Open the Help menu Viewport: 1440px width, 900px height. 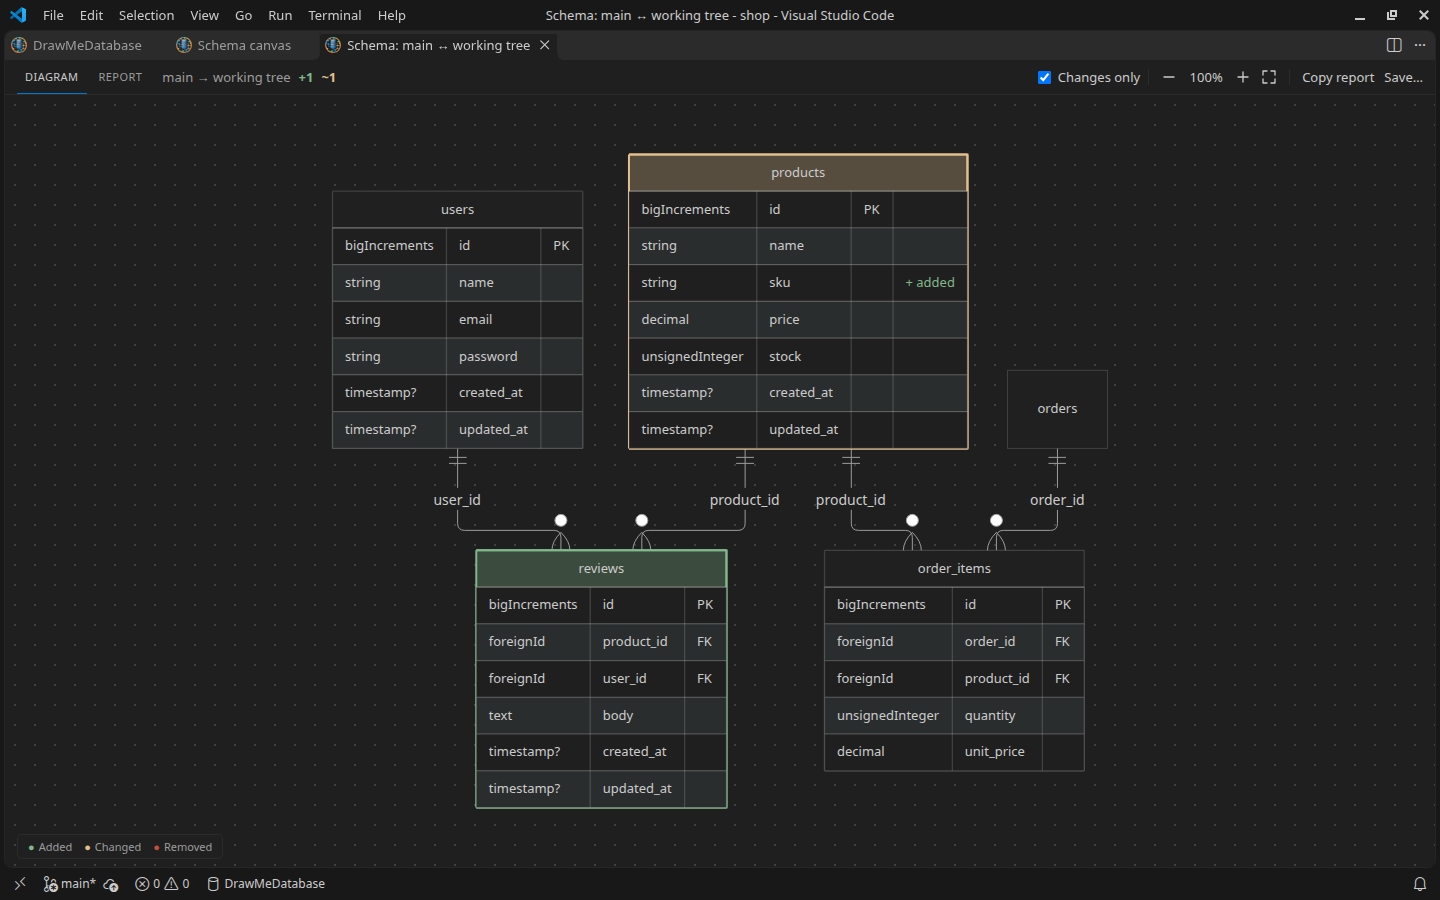(391, 15)
